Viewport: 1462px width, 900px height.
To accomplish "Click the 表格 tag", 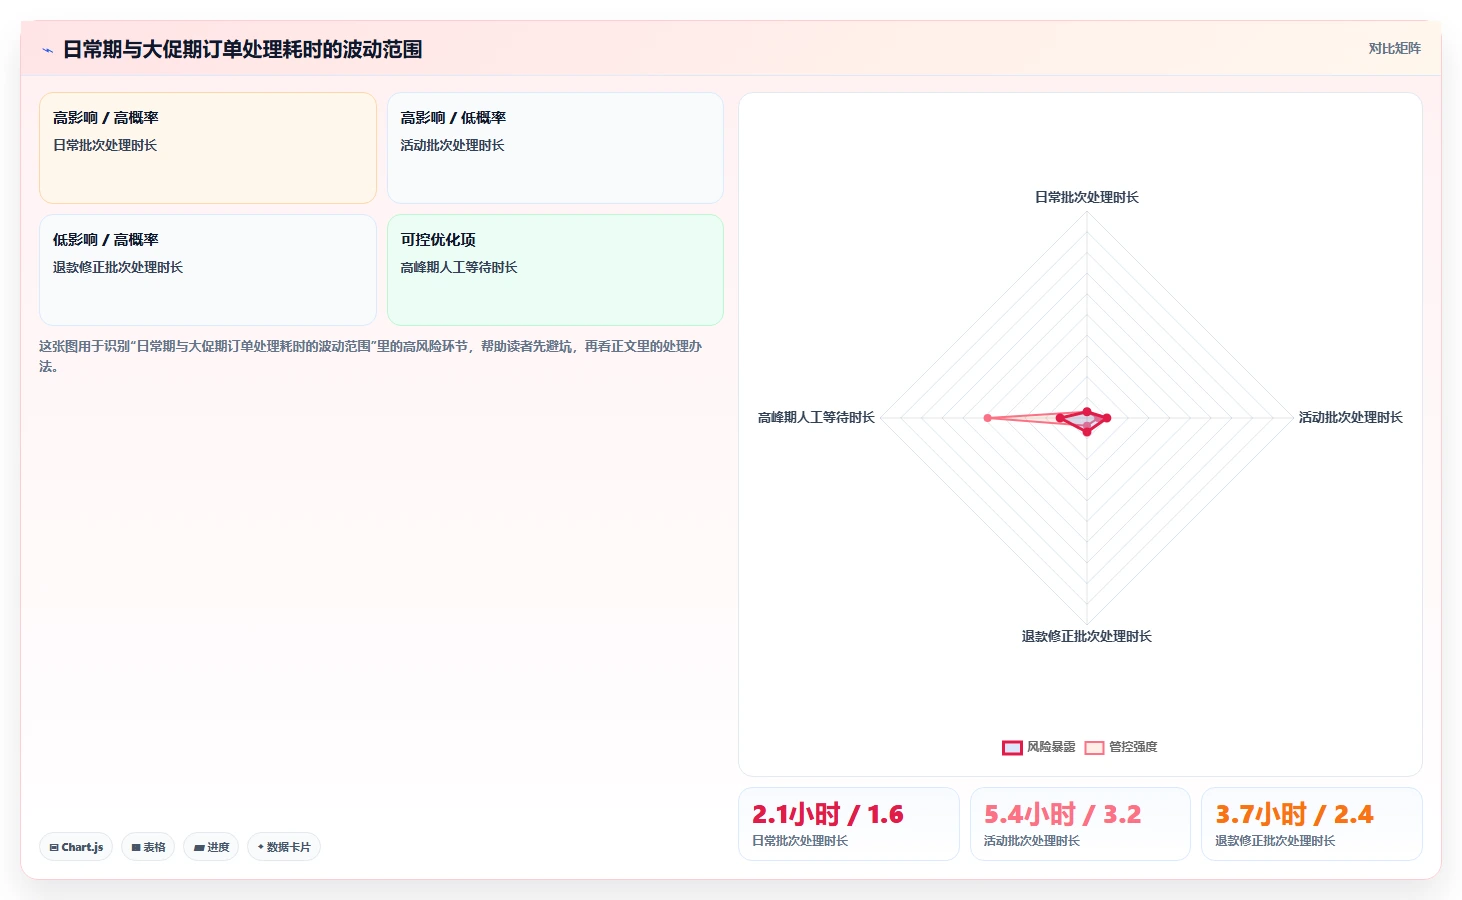I will (x=148, y=847).
